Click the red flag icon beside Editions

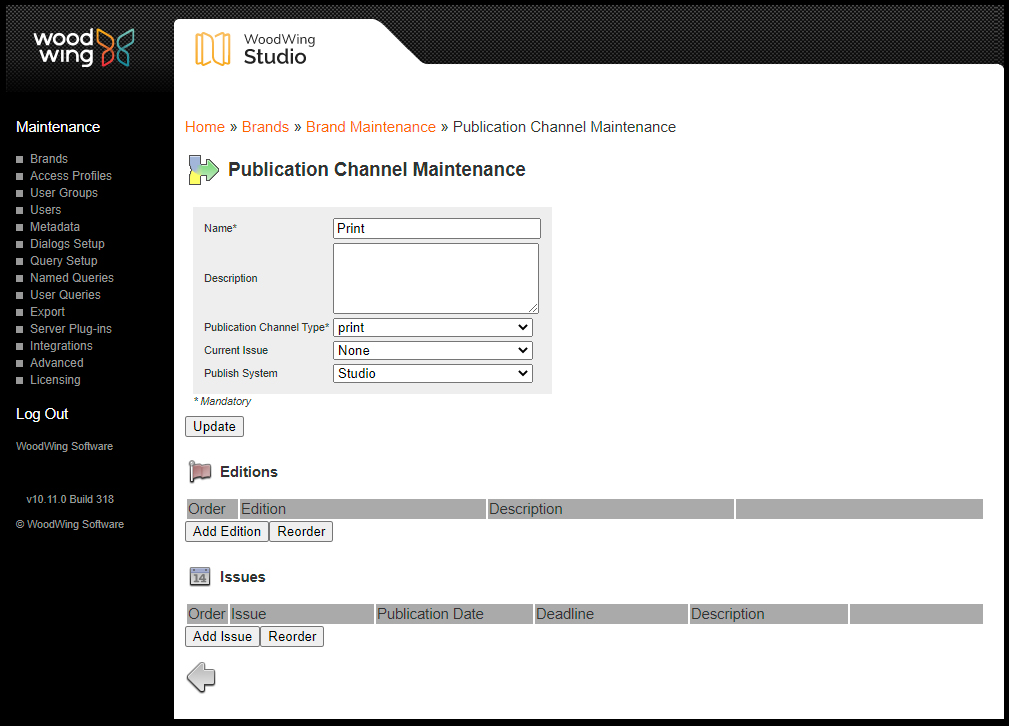[199, 471]
